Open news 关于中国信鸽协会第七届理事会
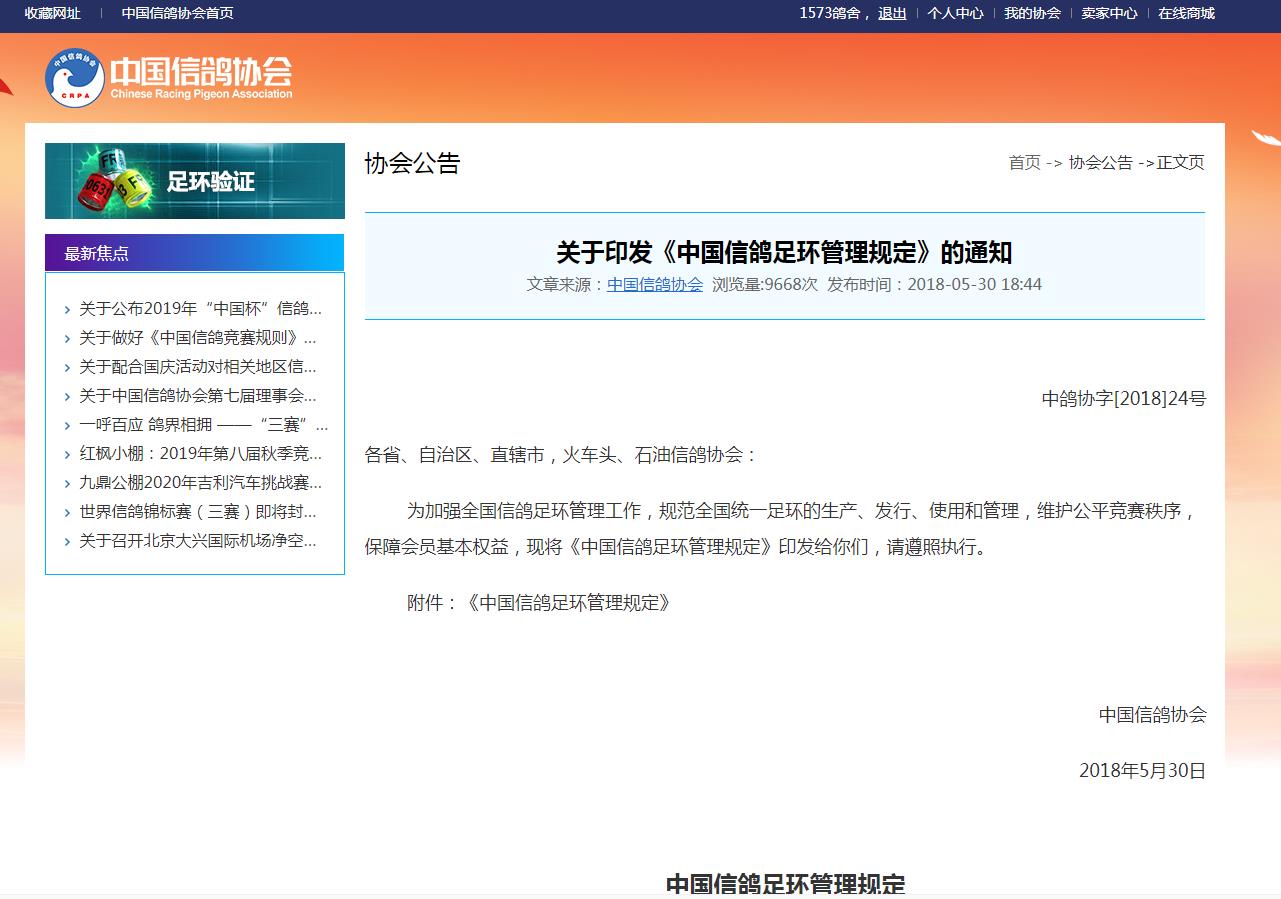 pyautogui.click(x=197, y=396)
